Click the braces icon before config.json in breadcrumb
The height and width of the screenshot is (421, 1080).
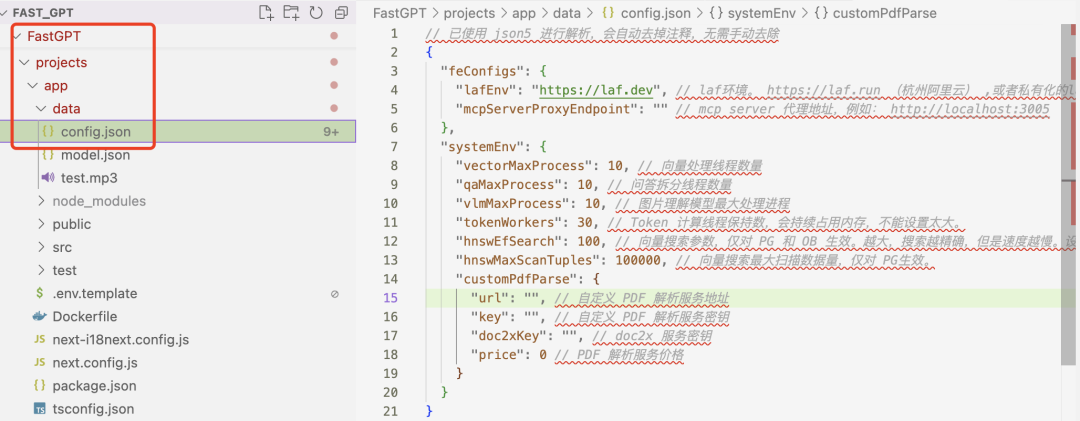pos(609,13)
